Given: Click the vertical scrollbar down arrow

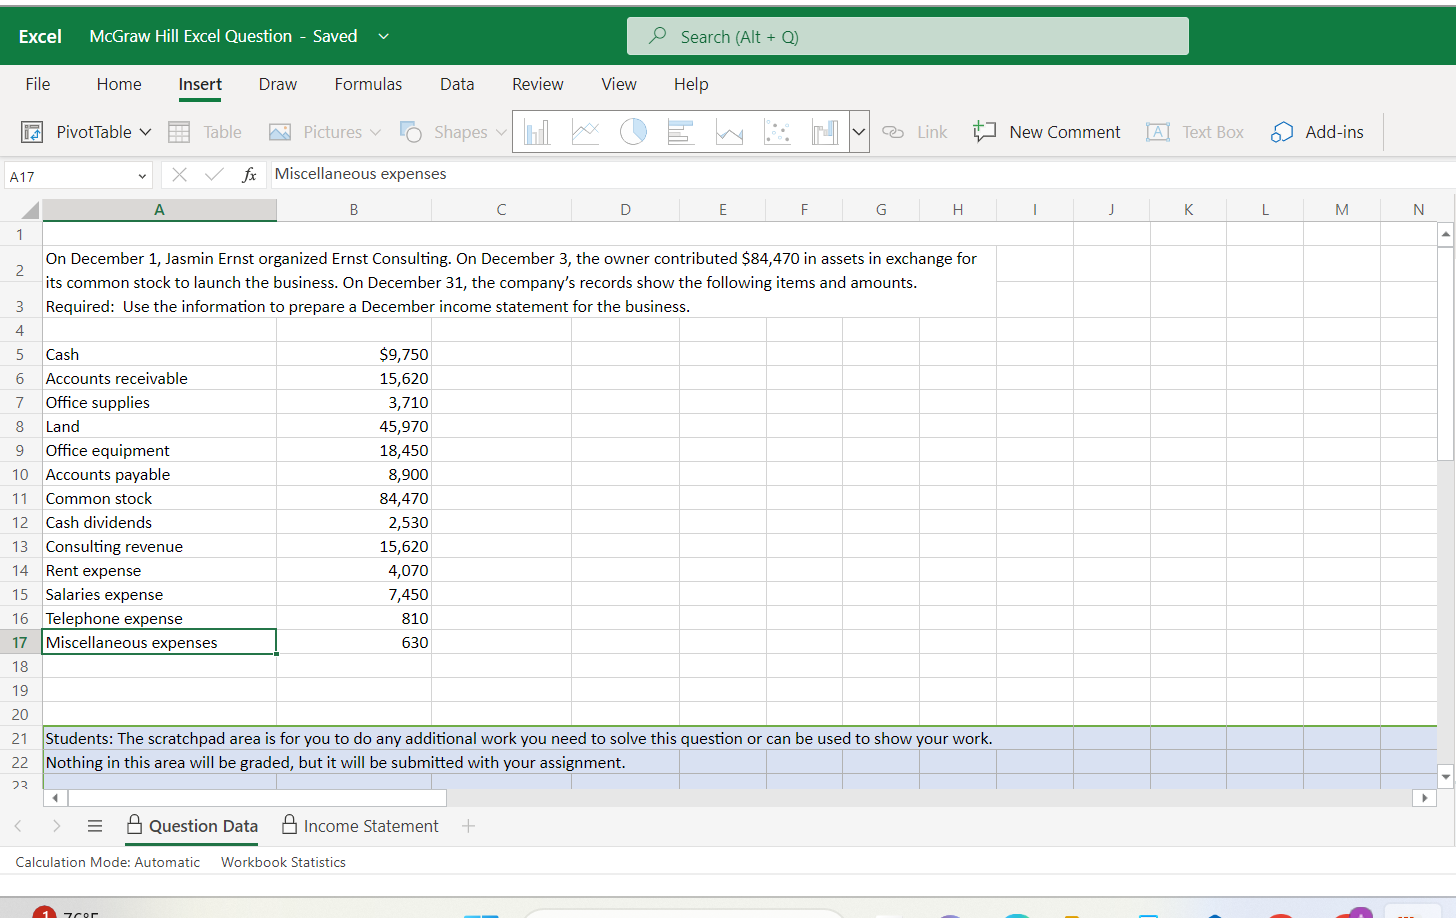Looking at the screenshot, I should pyautogui.click(x=1445, y=776).
